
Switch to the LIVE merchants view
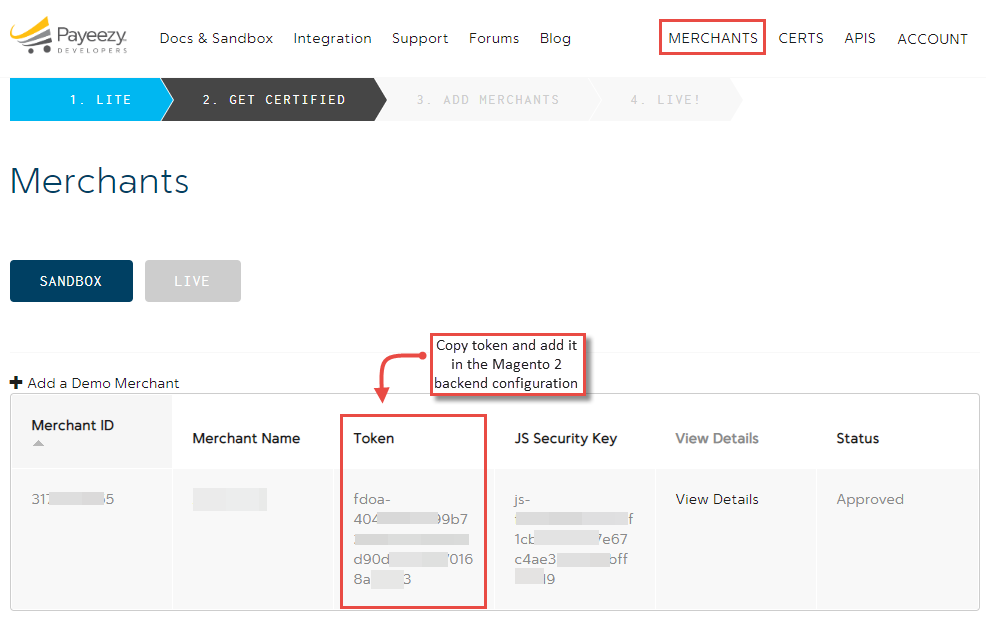(192, 281)
